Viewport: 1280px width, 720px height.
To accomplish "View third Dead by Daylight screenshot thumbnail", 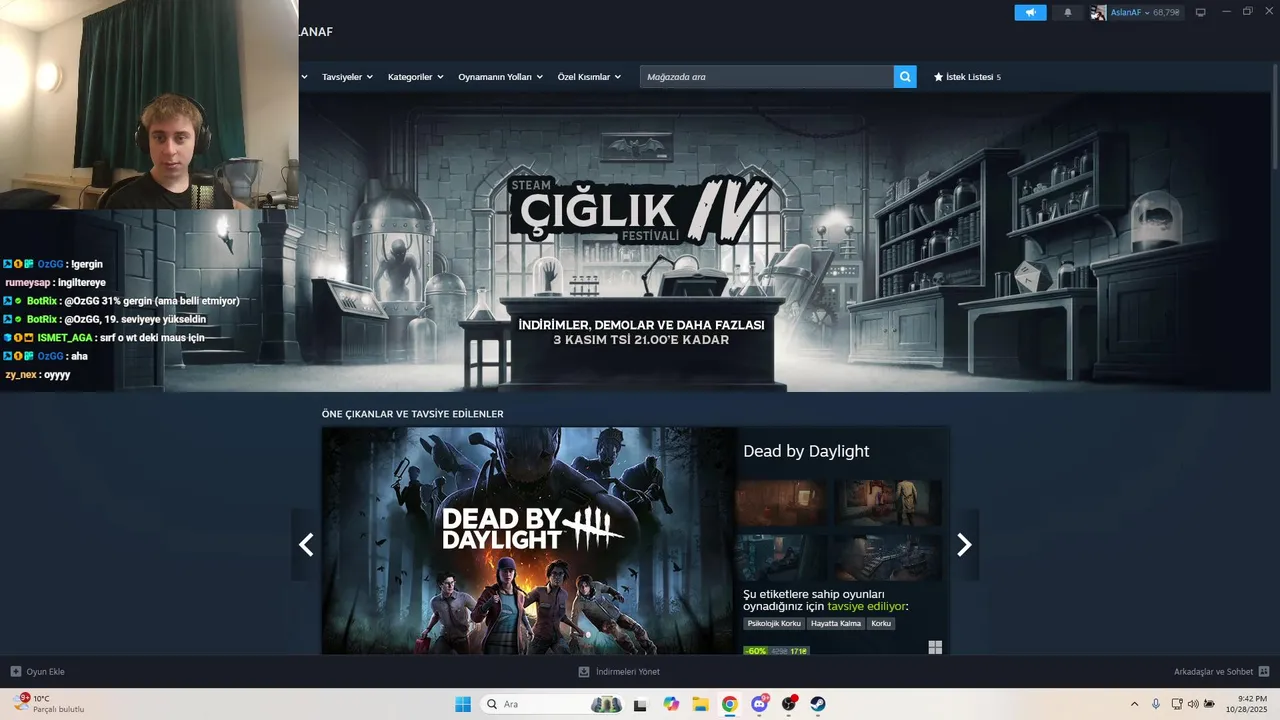I will tap(781, 557).
